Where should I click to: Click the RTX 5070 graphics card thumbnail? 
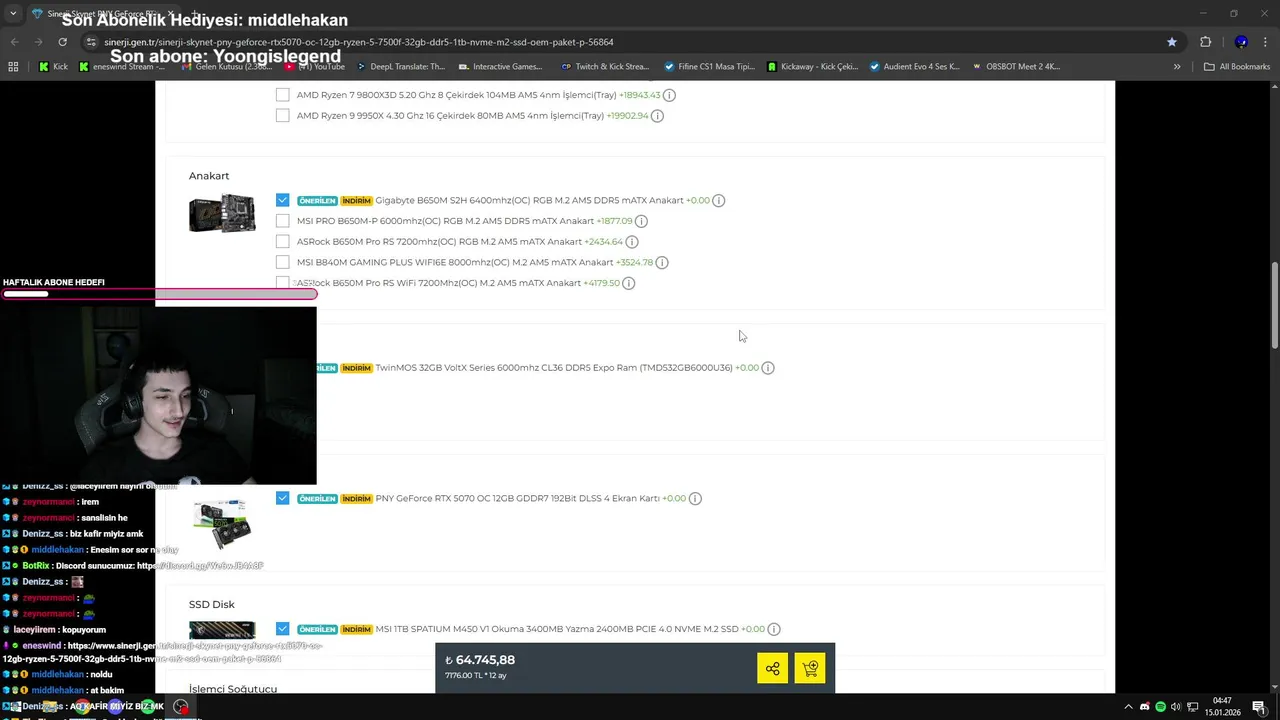(222, 522)
